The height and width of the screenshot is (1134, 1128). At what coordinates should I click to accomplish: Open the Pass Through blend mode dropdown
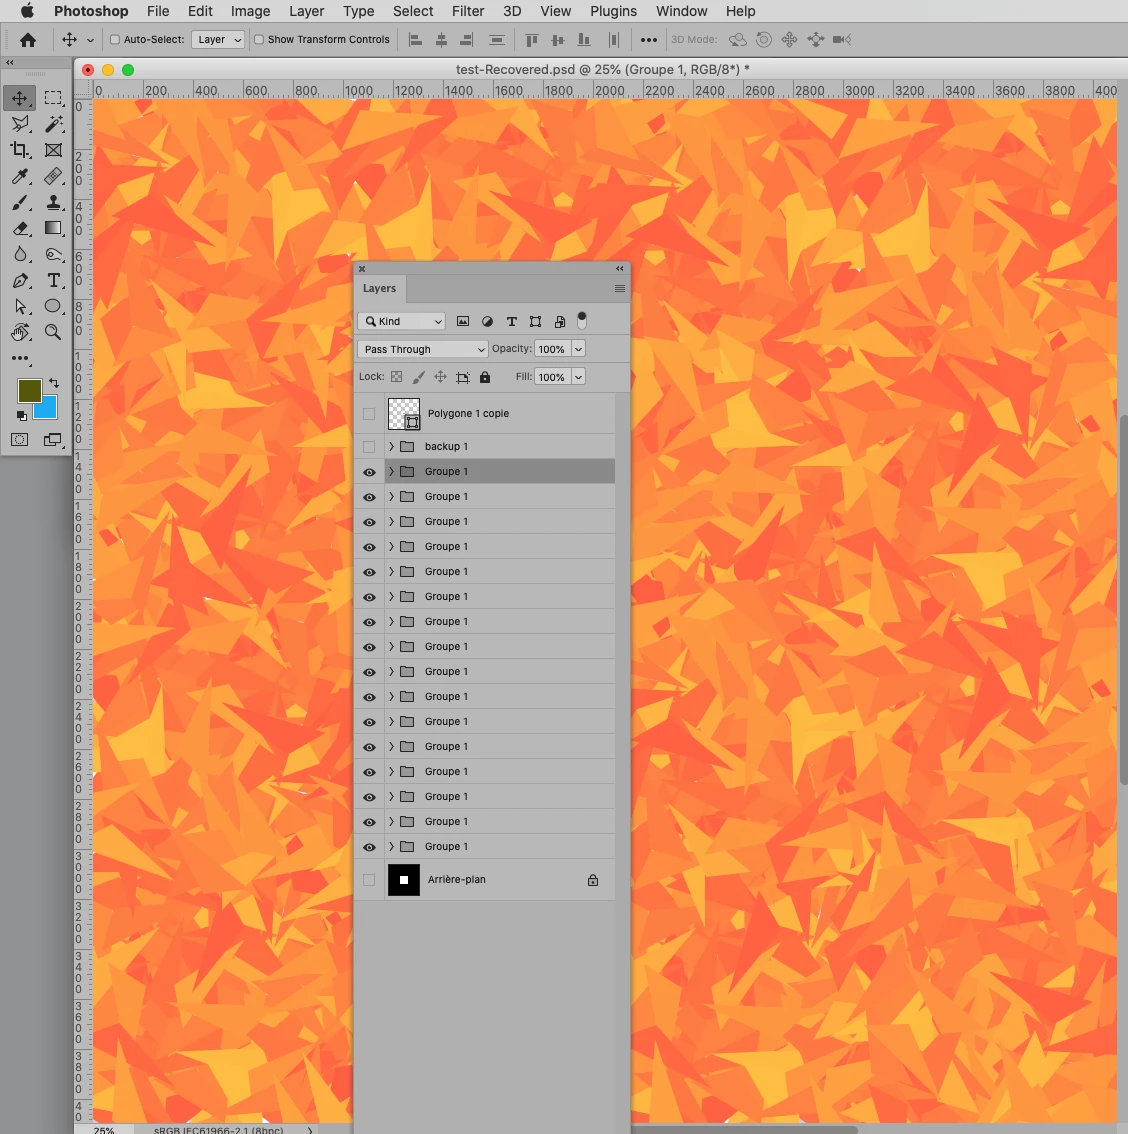coord(423,349)
